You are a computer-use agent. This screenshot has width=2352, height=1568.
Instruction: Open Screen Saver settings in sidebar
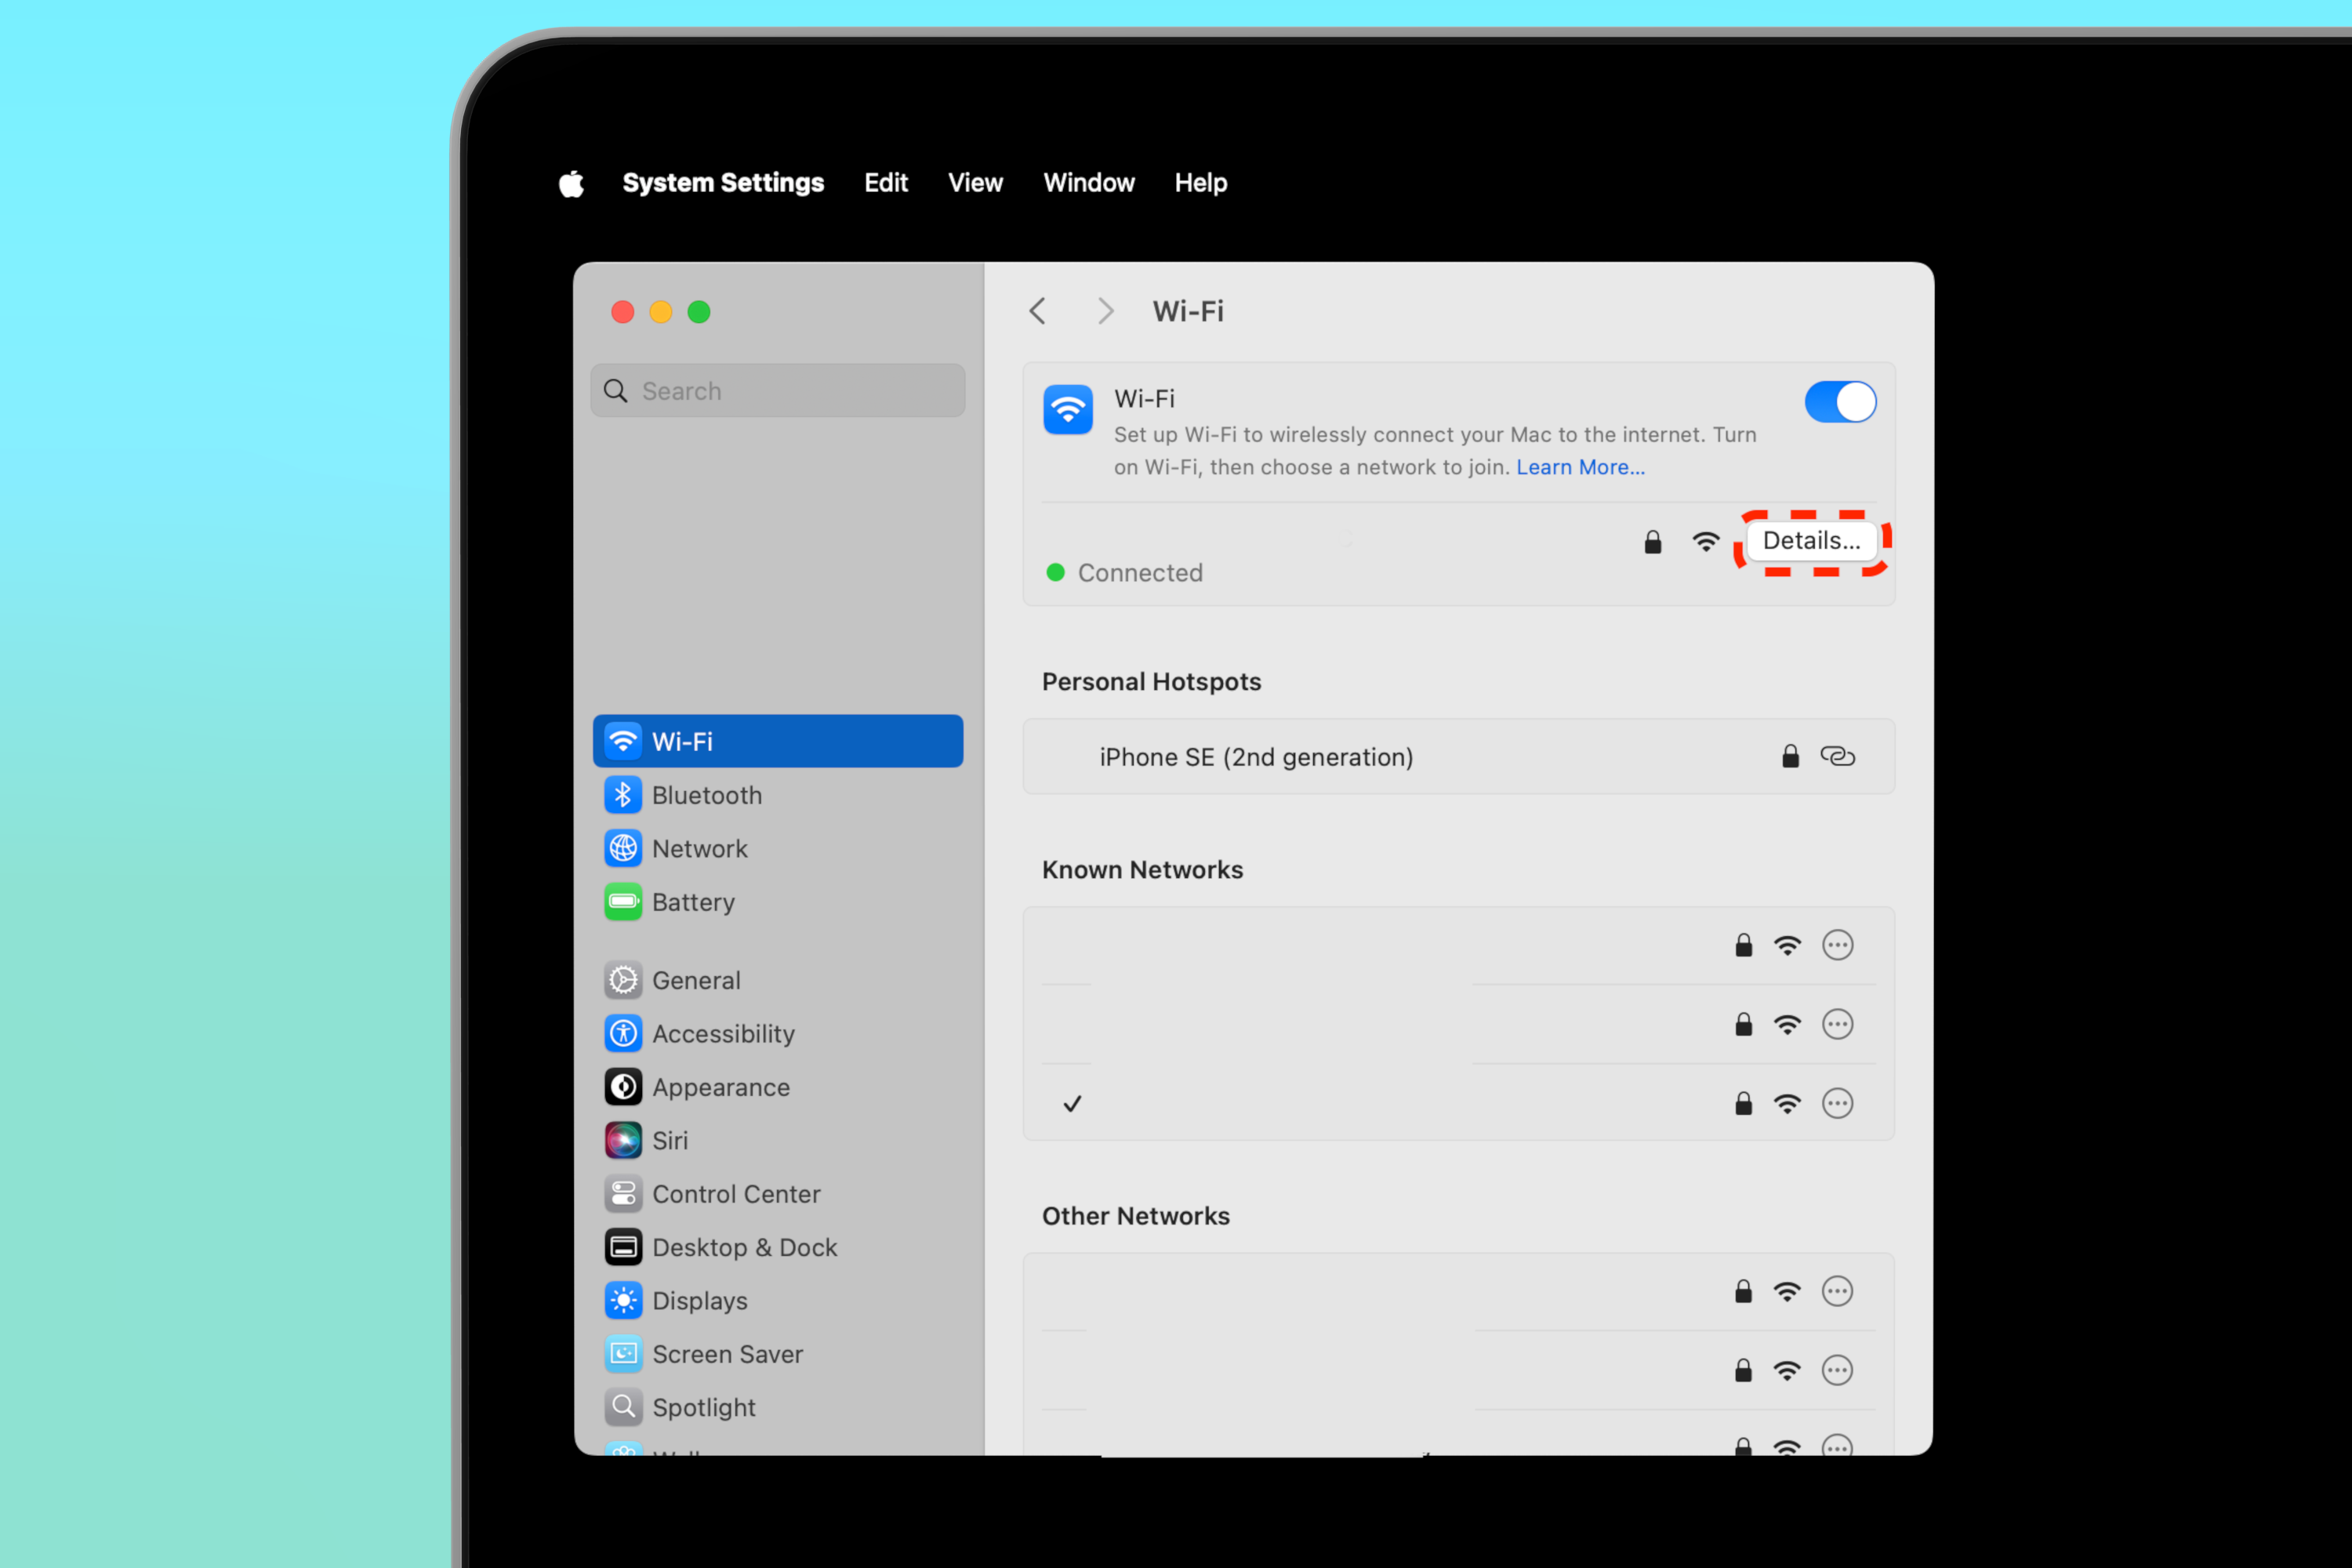point(778,1354)
